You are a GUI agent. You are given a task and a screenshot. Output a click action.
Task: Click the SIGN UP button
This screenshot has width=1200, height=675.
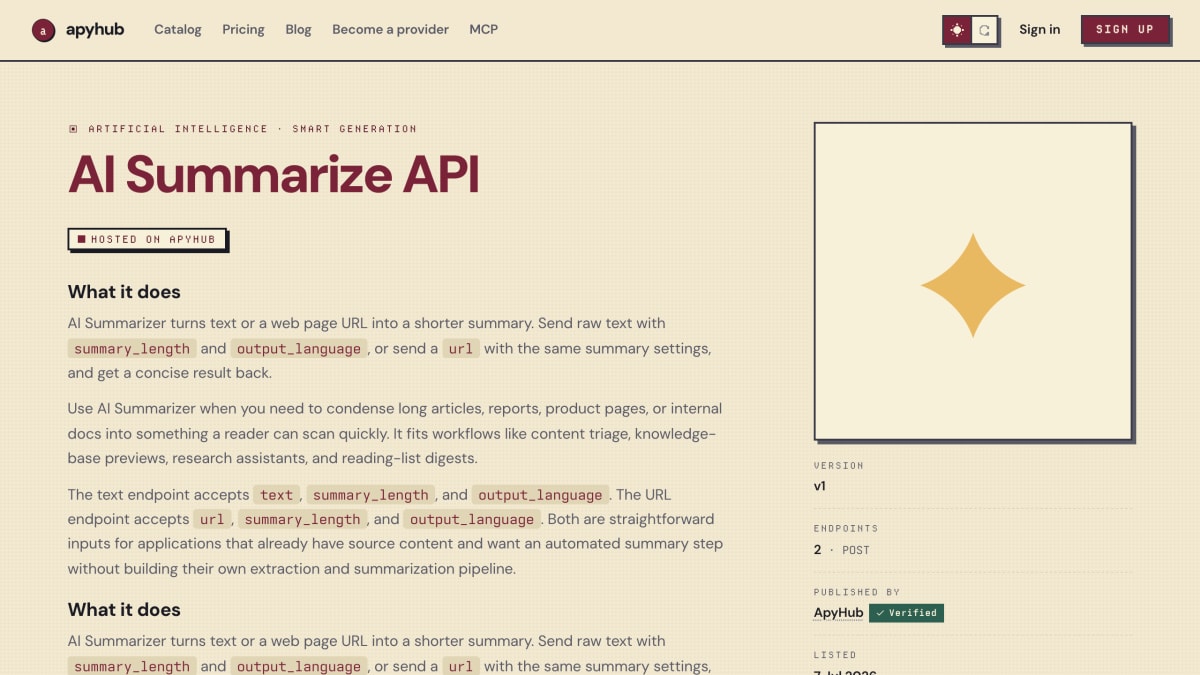(x=1125, y=29)
